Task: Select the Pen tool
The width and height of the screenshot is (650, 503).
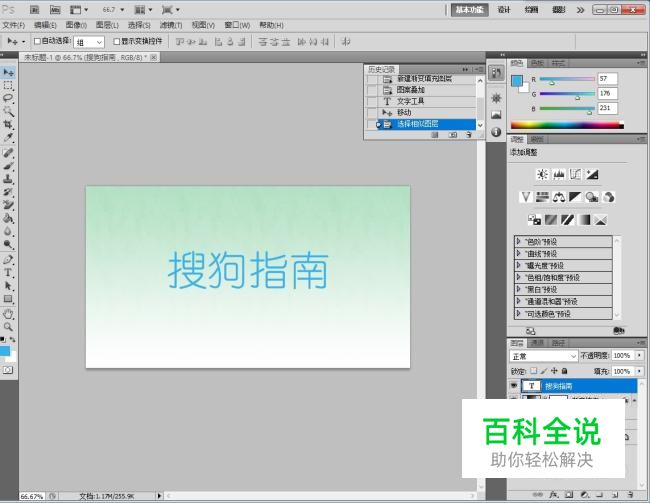Action: tap(8, 260)
